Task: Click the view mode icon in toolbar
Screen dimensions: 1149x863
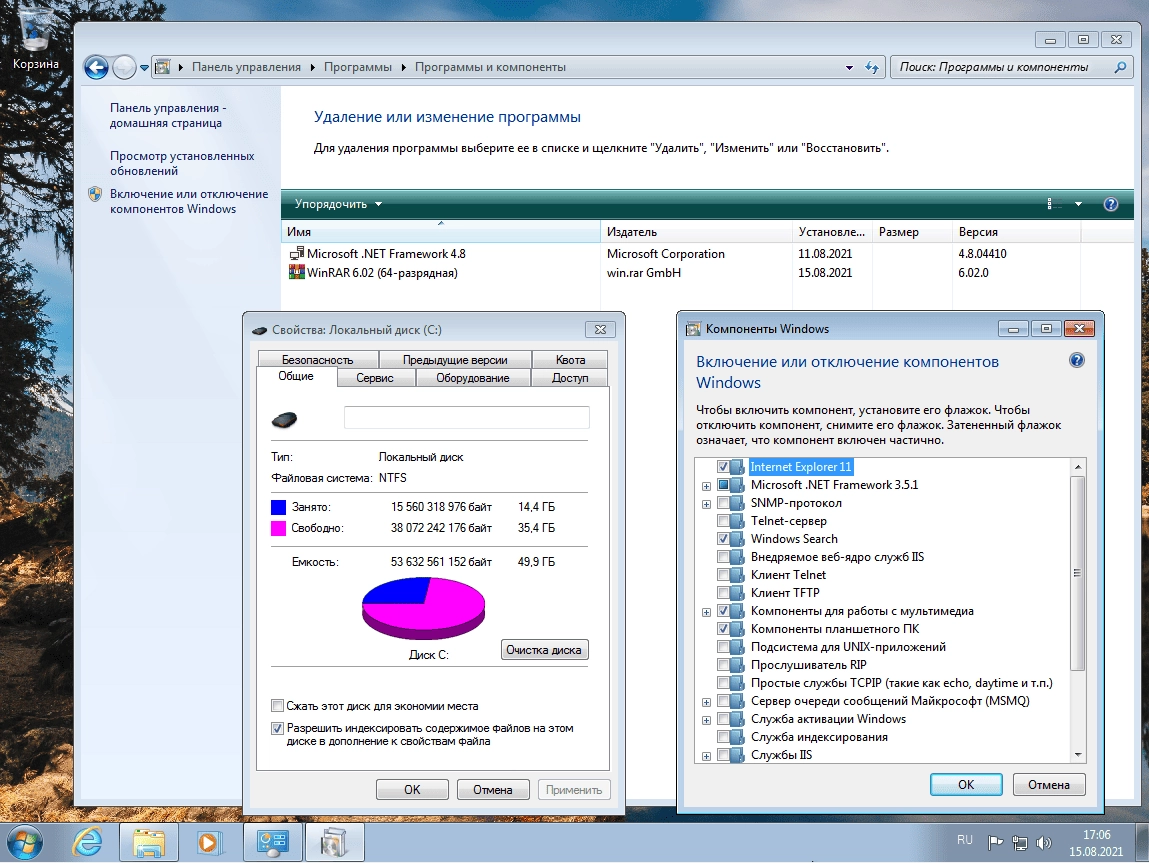Action: [x=1054, y=204]
